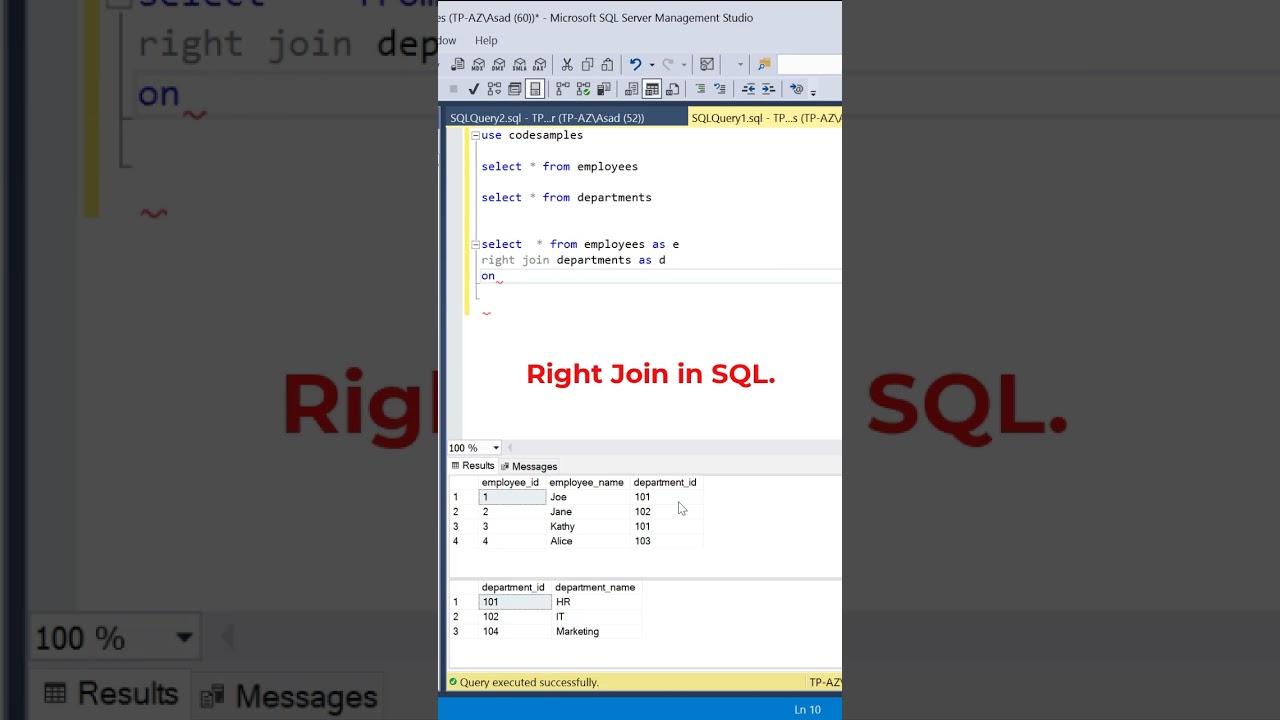Comment out the selected lines
The image size is (1280, 720).
700,89
